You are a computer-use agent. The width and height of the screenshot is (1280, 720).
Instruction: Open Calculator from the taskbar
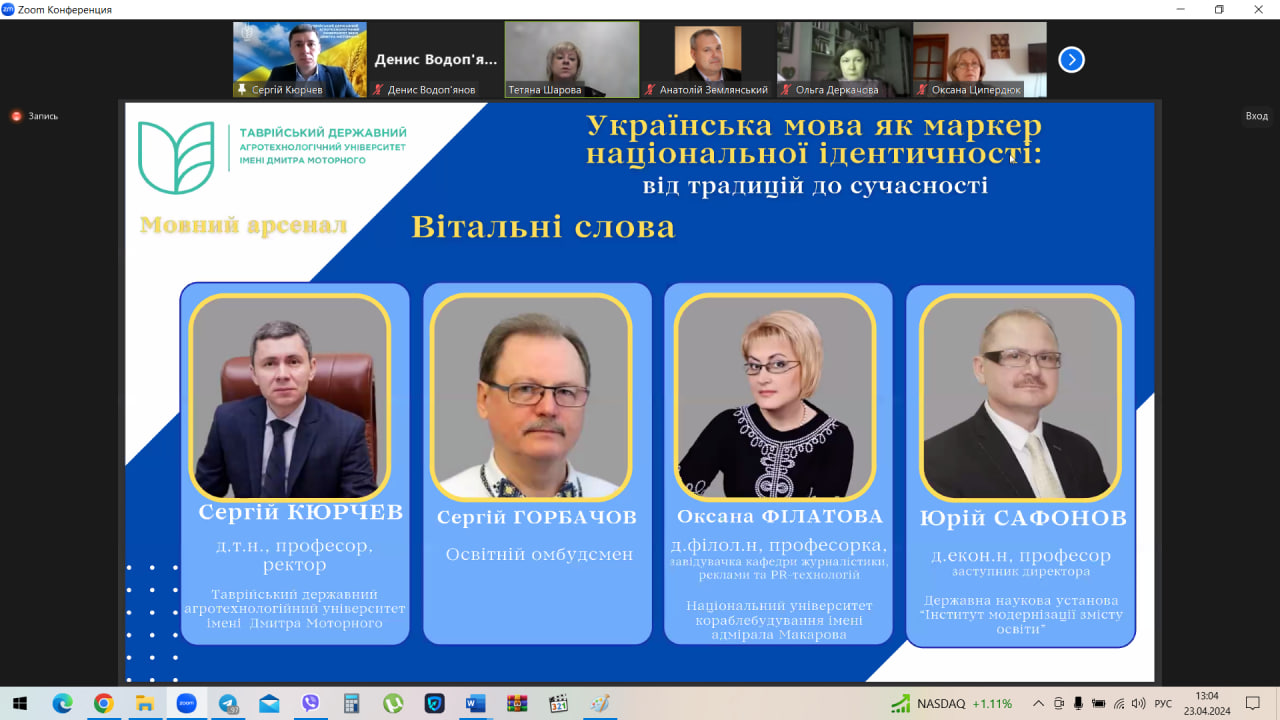(x=351, y=703)
